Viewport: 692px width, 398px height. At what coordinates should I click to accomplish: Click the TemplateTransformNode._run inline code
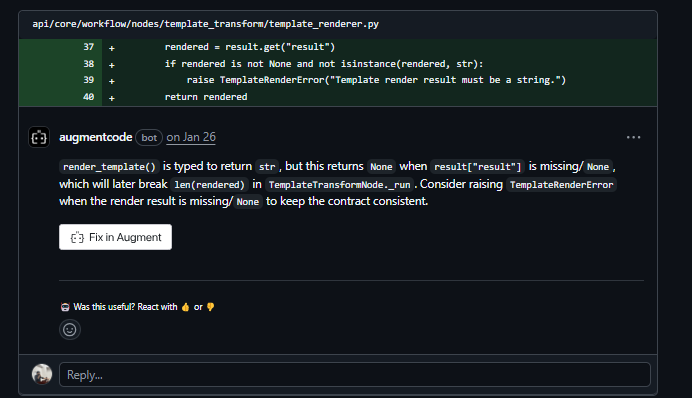pyautogui.click(x=339, y=184)
